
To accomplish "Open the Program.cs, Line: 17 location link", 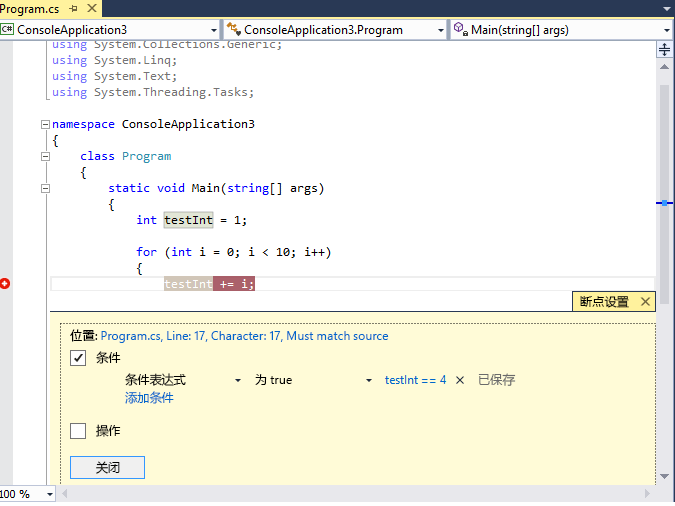I will 244,336.
